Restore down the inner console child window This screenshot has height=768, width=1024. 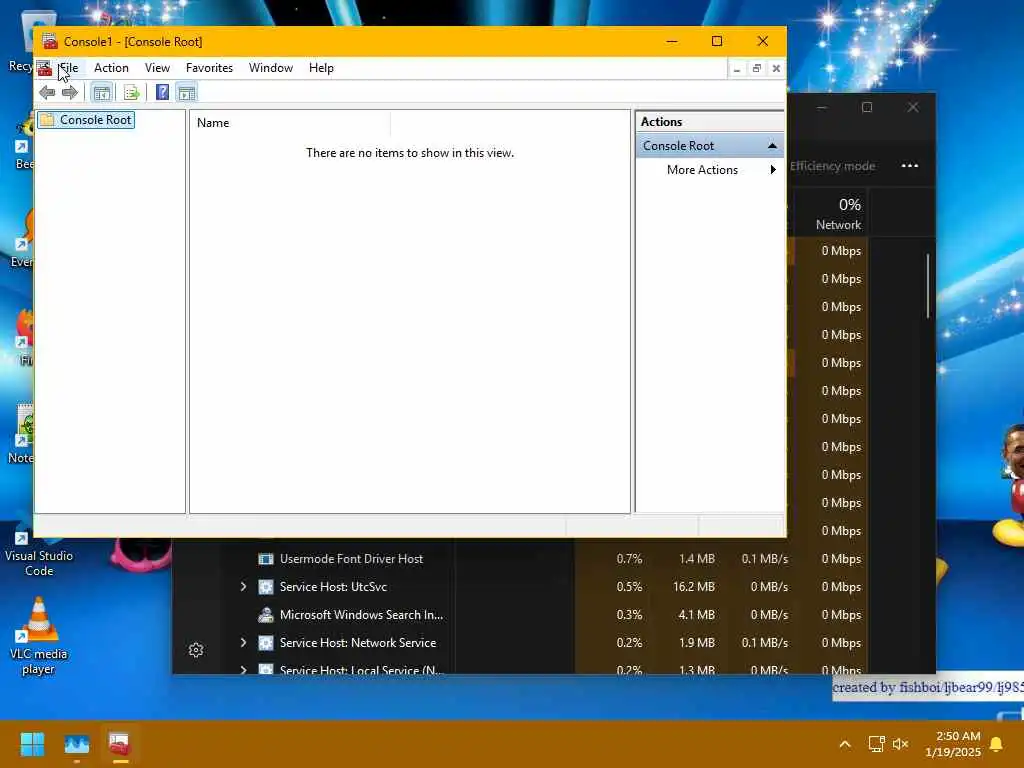click(x=756, y=69)
